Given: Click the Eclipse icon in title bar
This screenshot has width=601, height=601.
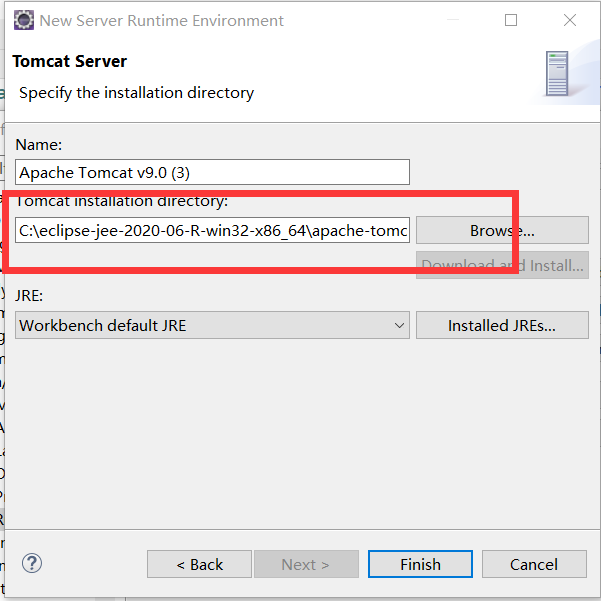Looking at the screenshot, I should point(24,20).
